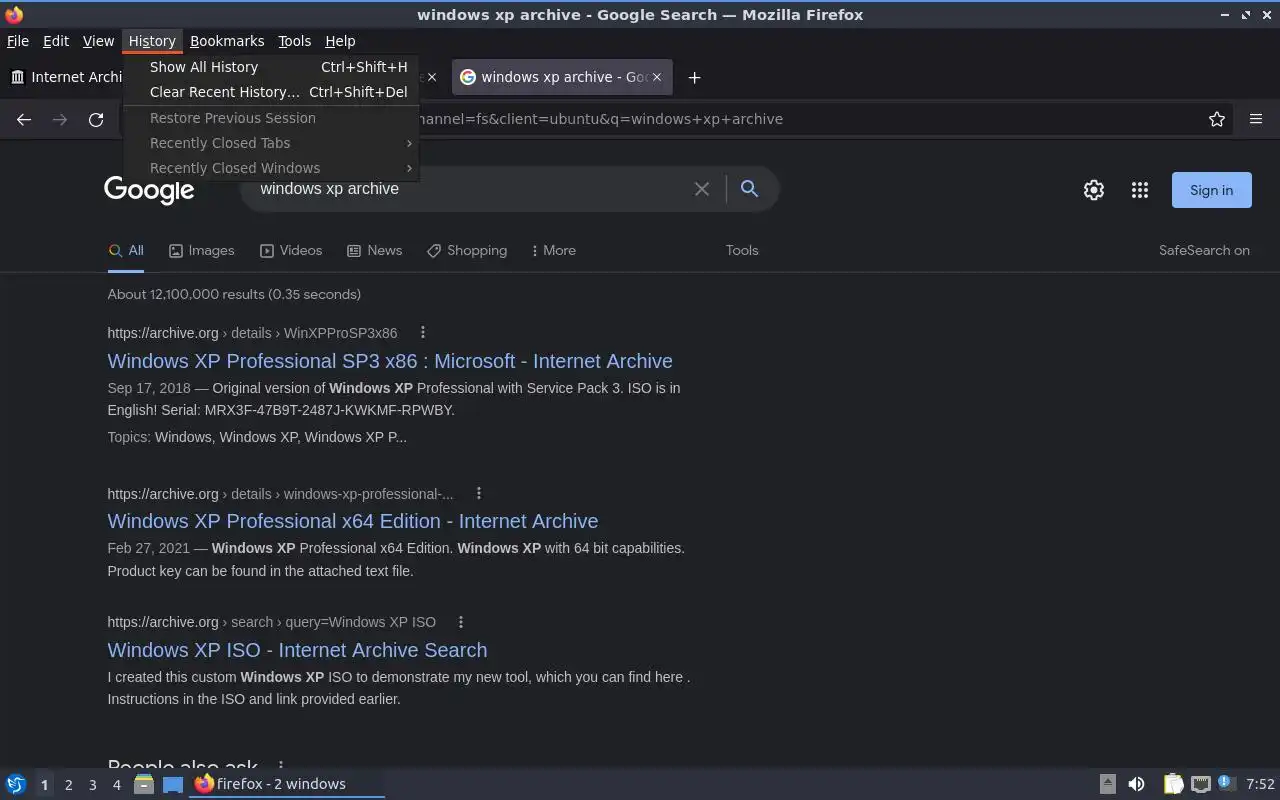Screen dimensions: 1280x800
Task: Click About 12,100,000 results text
Action: click(234, 294)
